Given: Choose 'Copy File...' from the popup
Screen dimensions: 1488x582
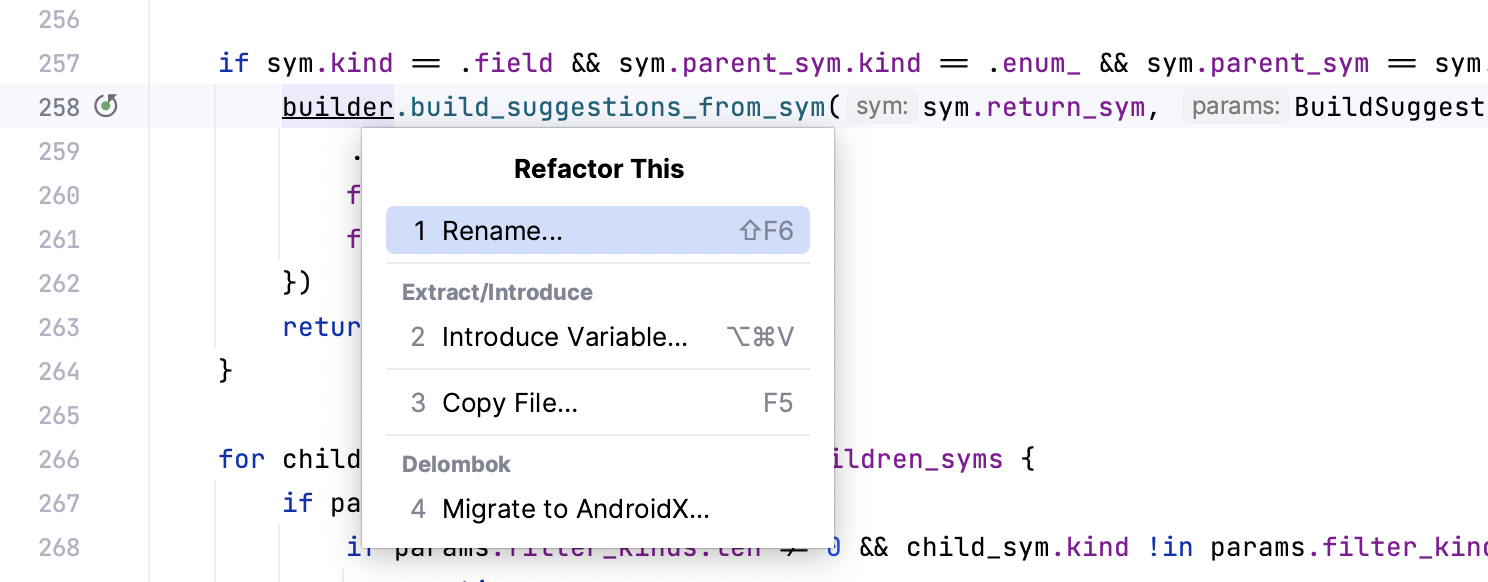Looking at the screenshot, I should click(x=508, y=402).
